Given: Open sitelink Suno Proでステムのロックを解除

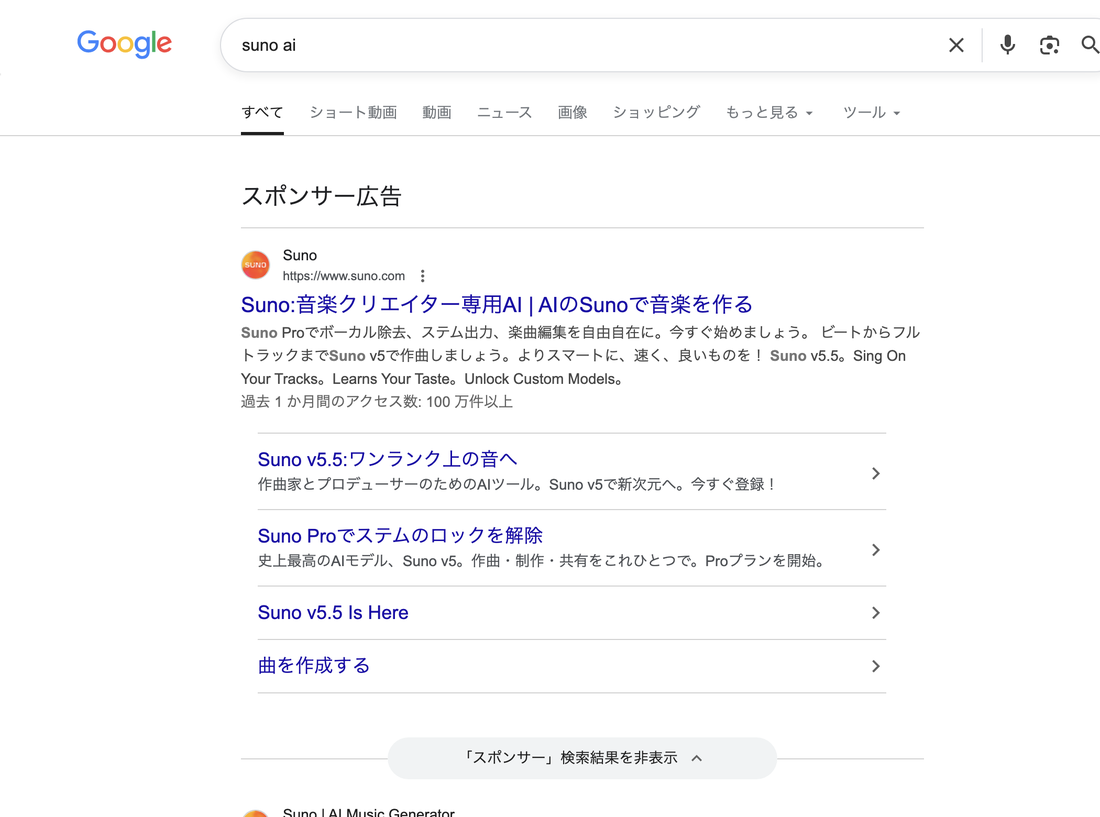Looking at the screenshot, I should point(400,536).
